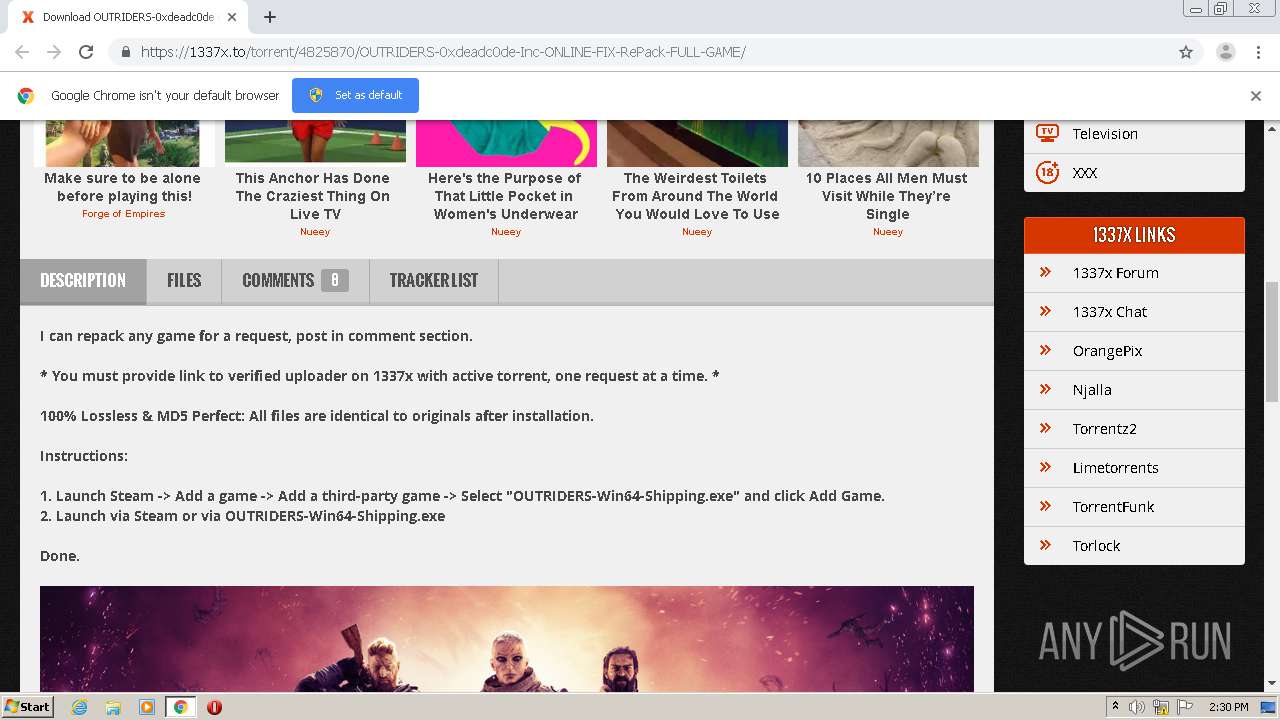Click the browser forward arrow
This screenshot has width=1280, height=720.
54,52
